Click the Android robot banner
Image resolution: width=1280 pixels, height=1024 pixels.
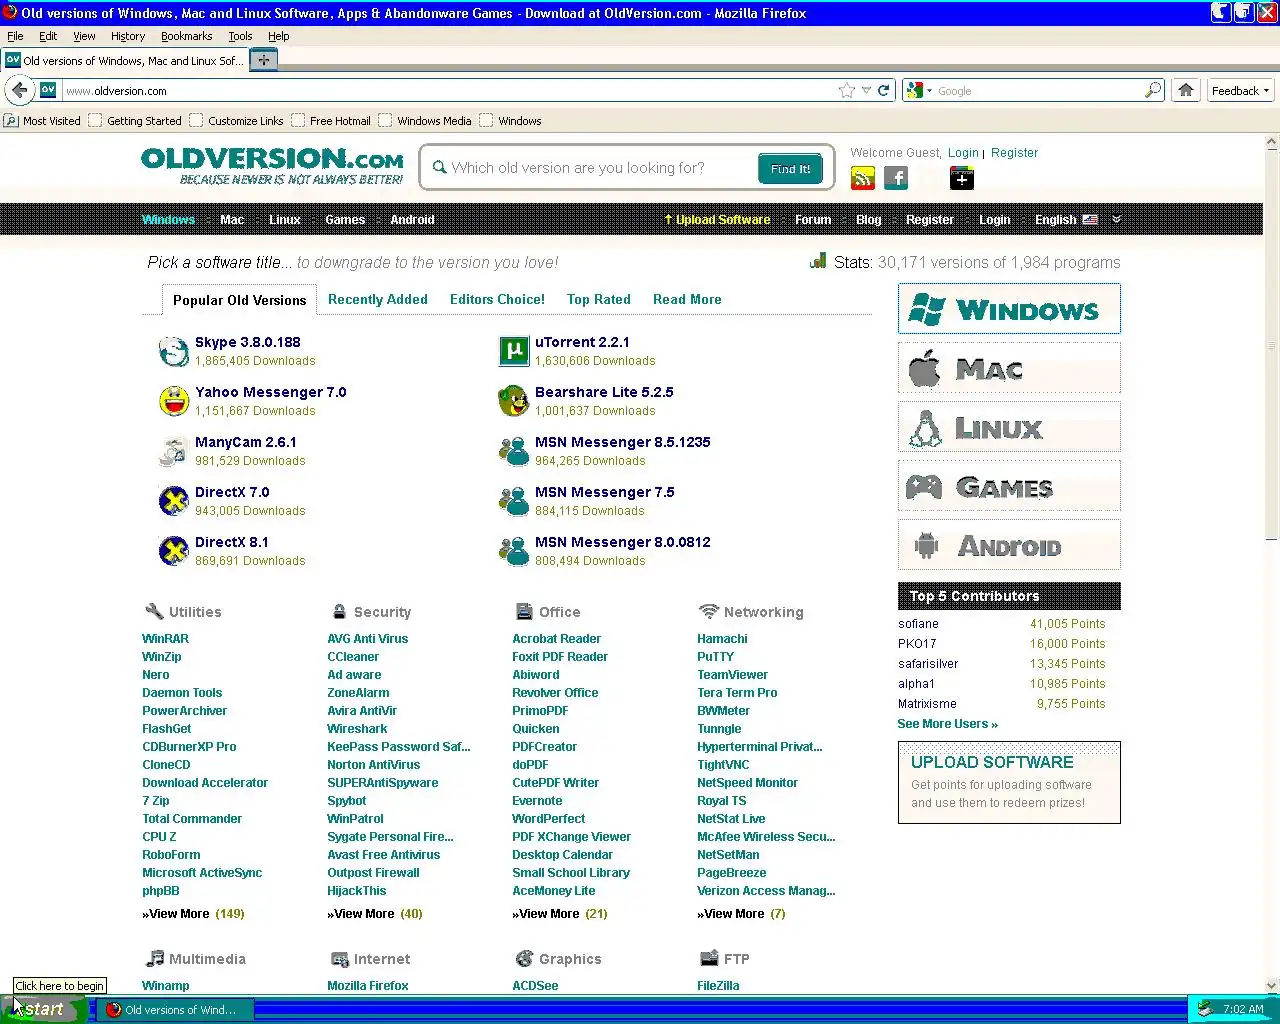[x=1009, y=545]
